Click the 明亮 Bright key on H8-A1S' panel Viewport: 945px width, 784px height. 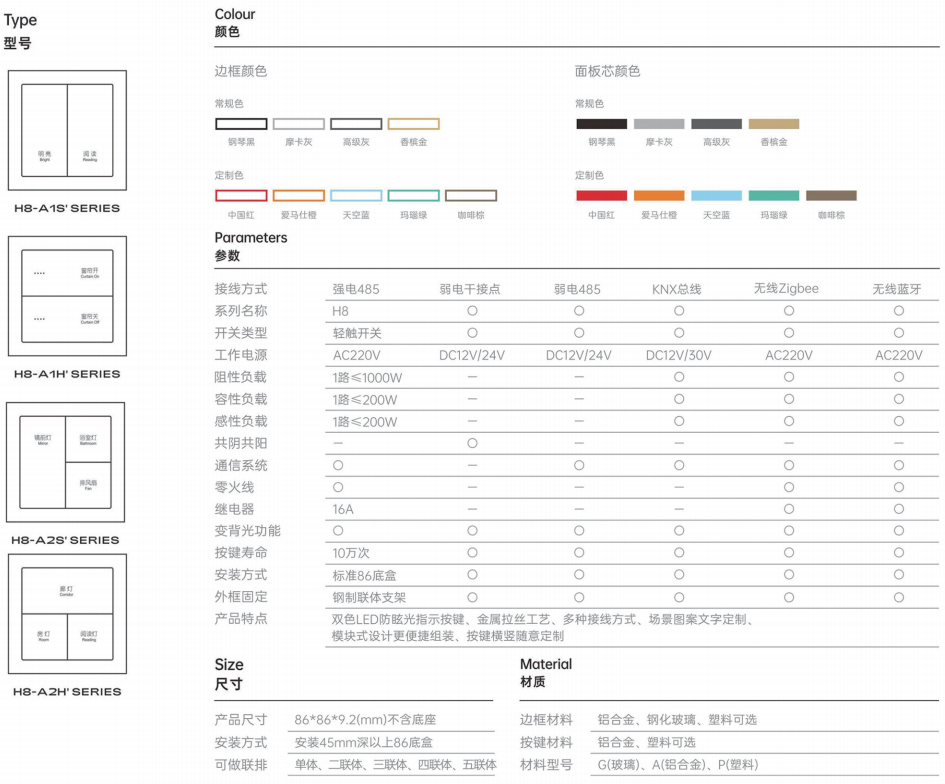[44, 131]
